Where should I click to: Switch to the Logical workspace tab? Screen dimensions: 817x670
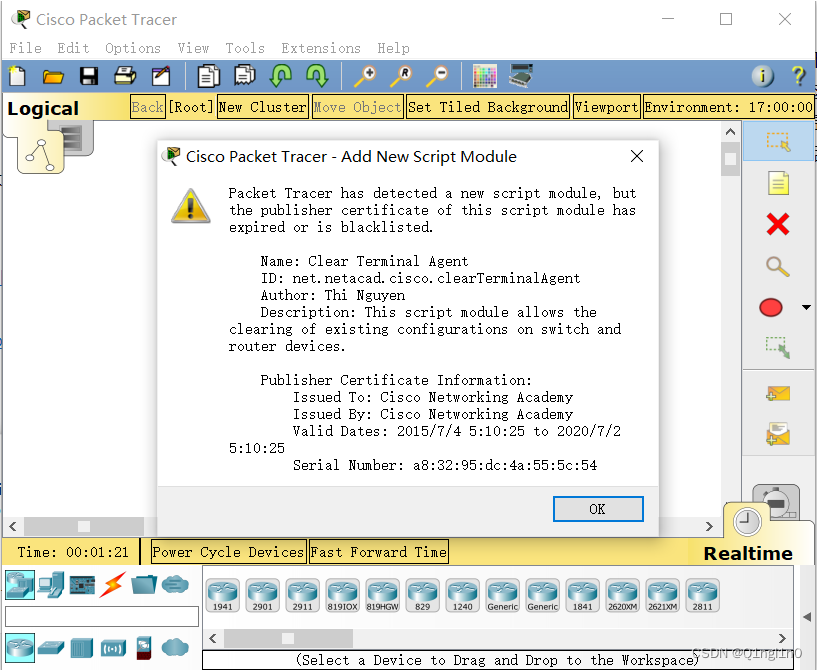click(x=43, y=108)
